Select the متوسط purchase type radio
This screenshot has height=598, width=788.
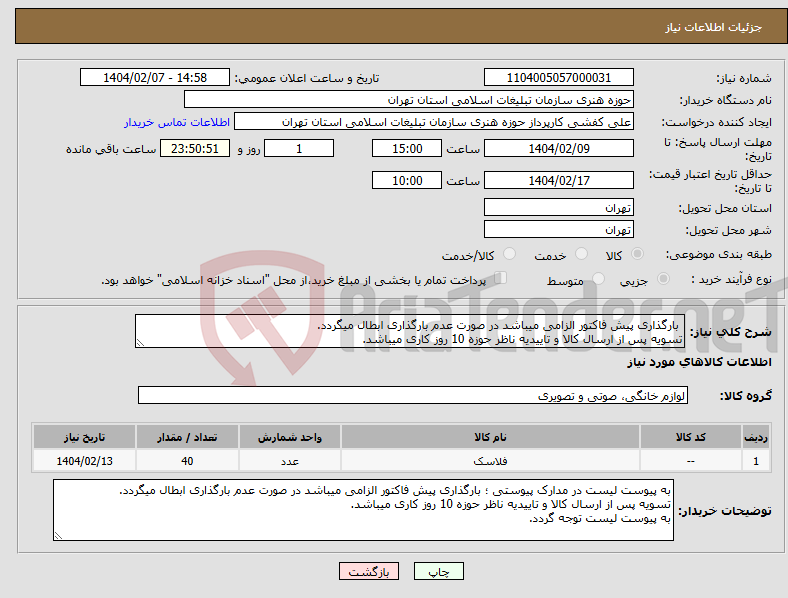pyautogui.click(x=598, y=279)
